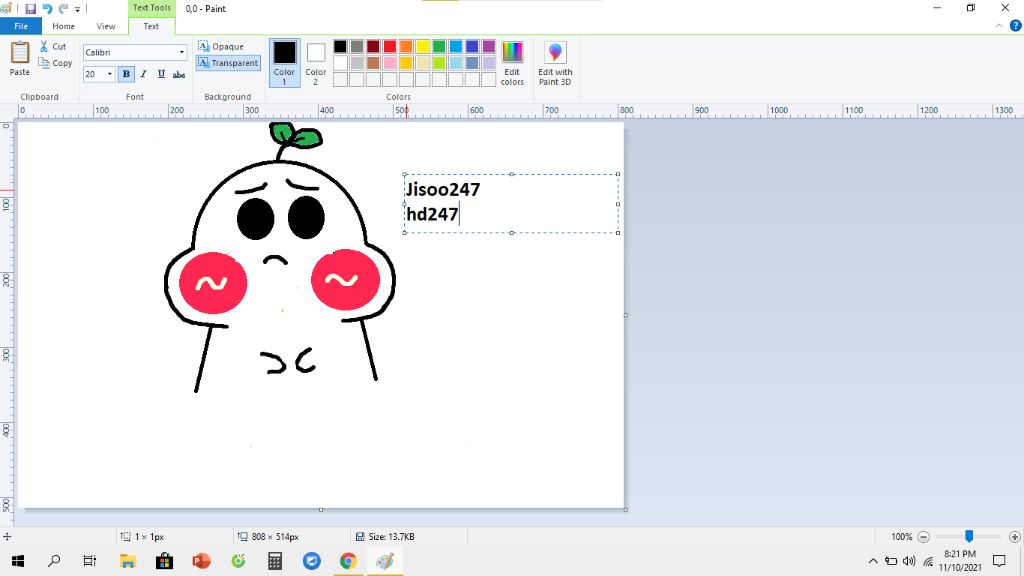1024x576 pixels.
Task: Pick the red color swatch
Action: pyautogui.click(x=390, y=46)
